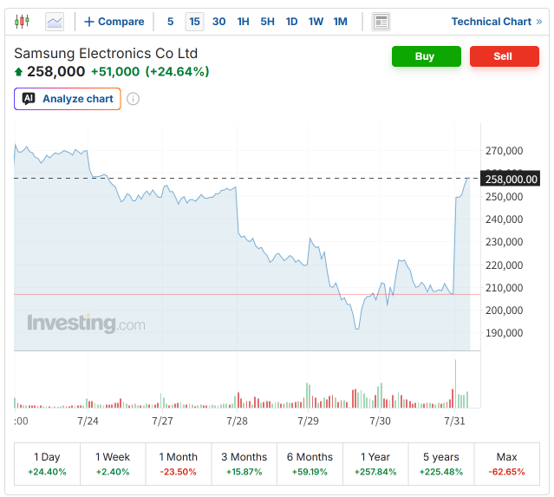Viewport: 554px width, 497px height.
Task: Switch interval to 1D
Action: click(291, 22)
